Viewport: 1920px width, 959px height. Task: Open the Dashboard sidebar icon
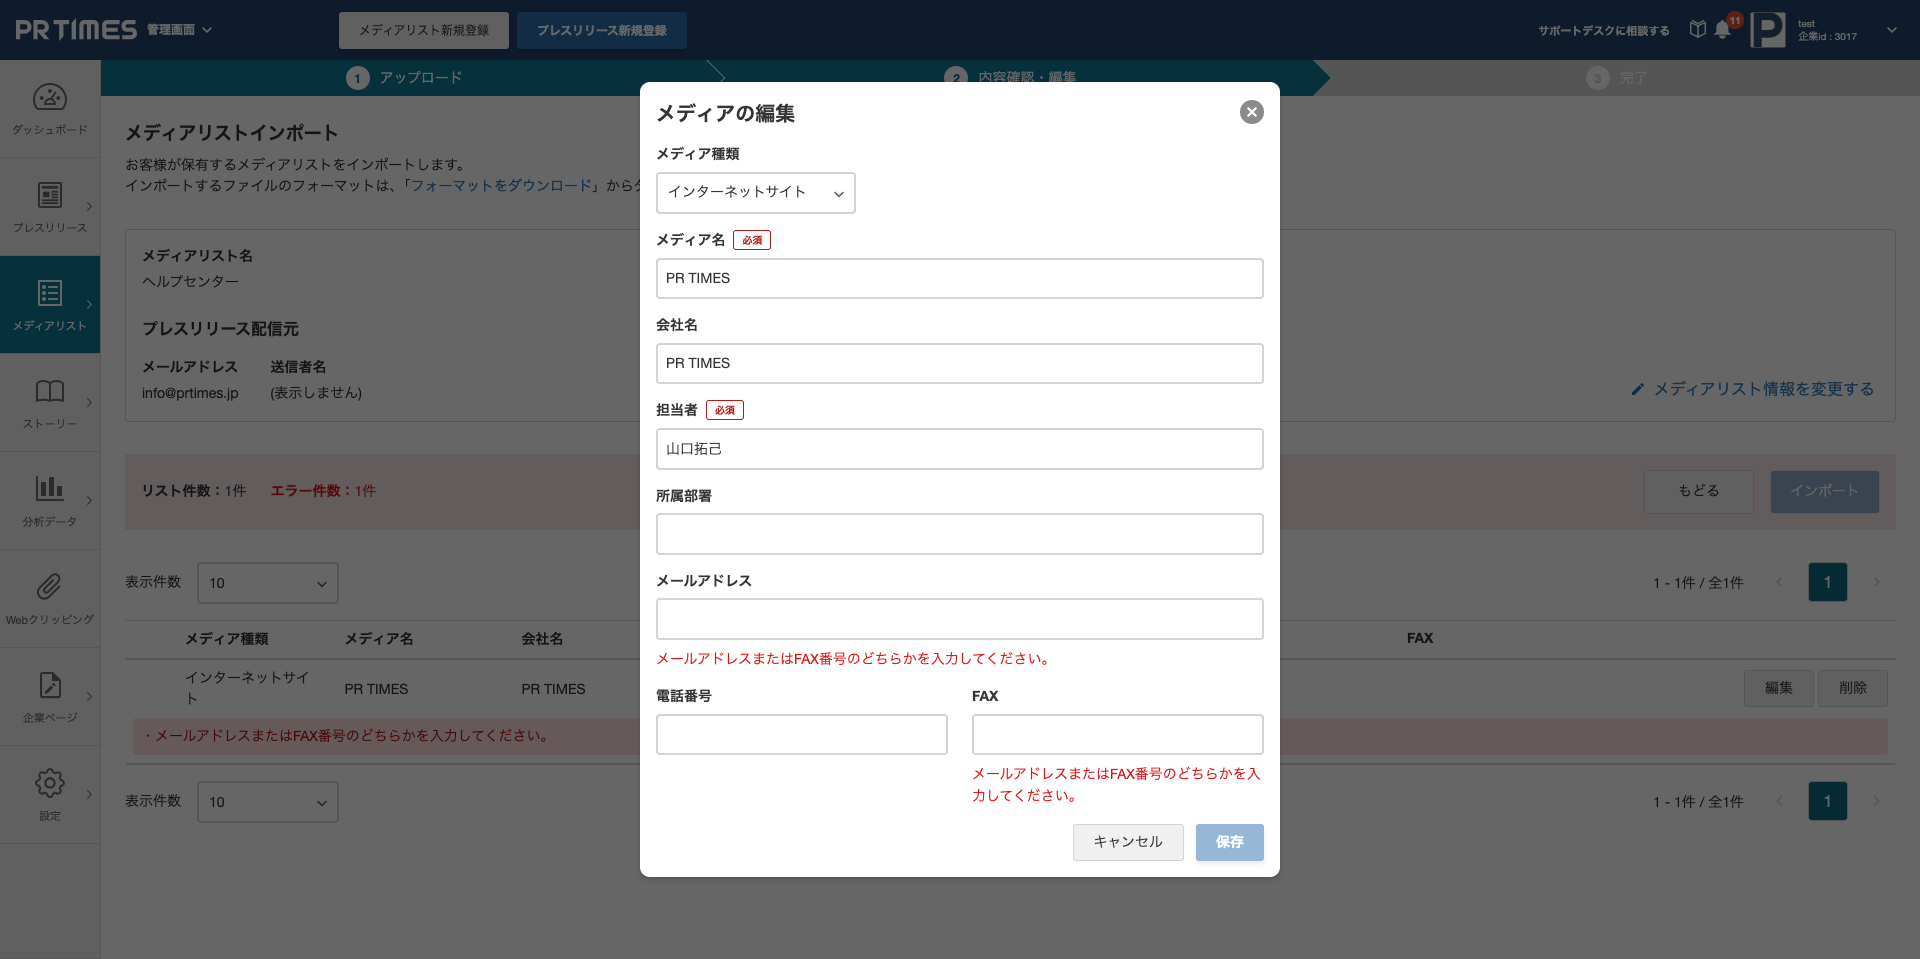pos(50,98)
